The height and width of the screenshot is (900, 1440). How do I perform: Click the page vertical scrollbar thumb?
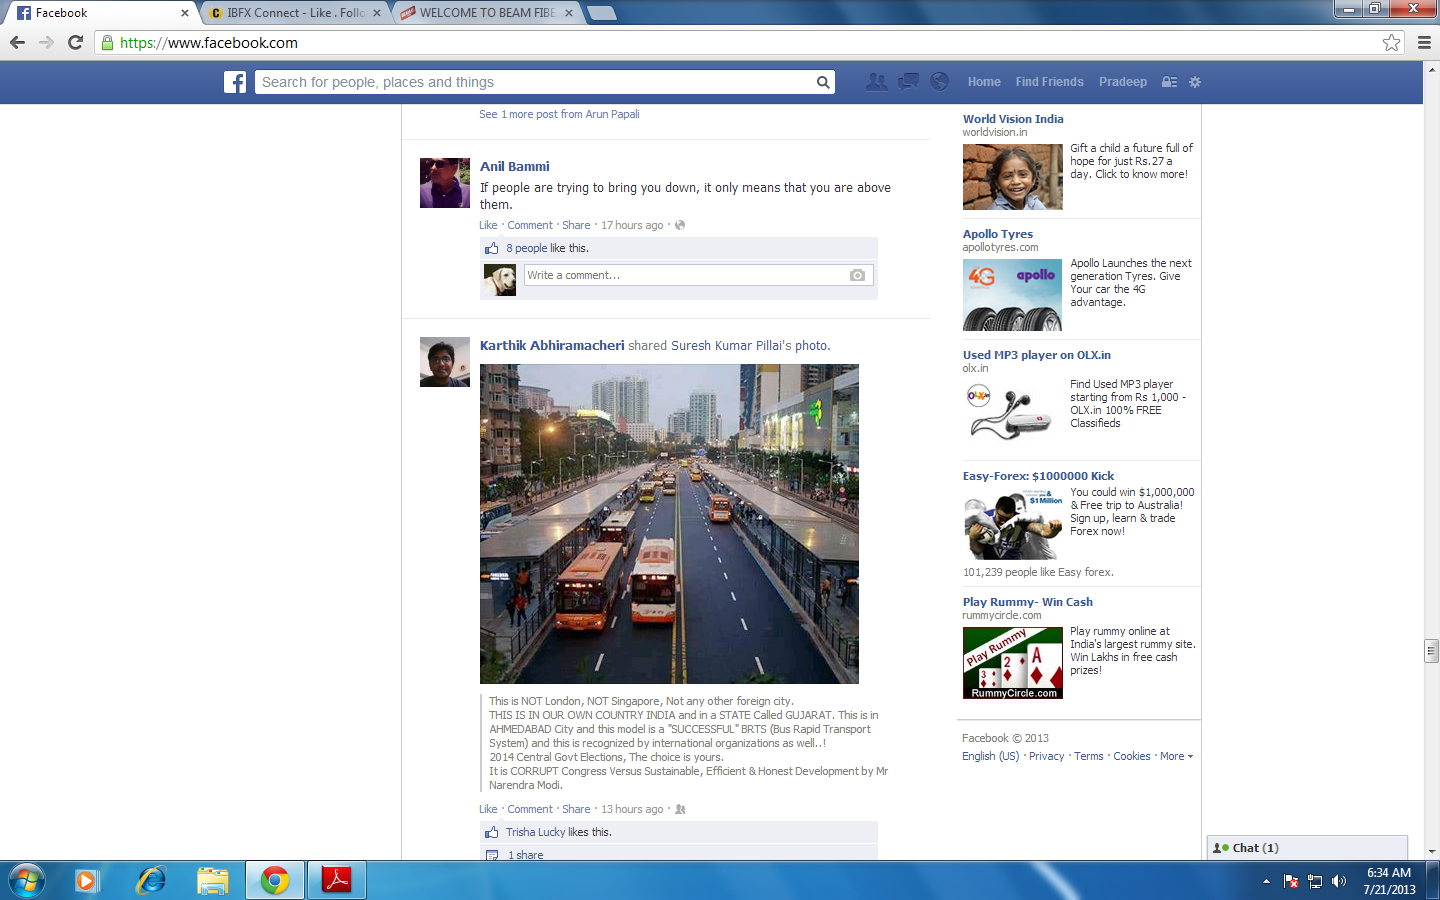1431,650
